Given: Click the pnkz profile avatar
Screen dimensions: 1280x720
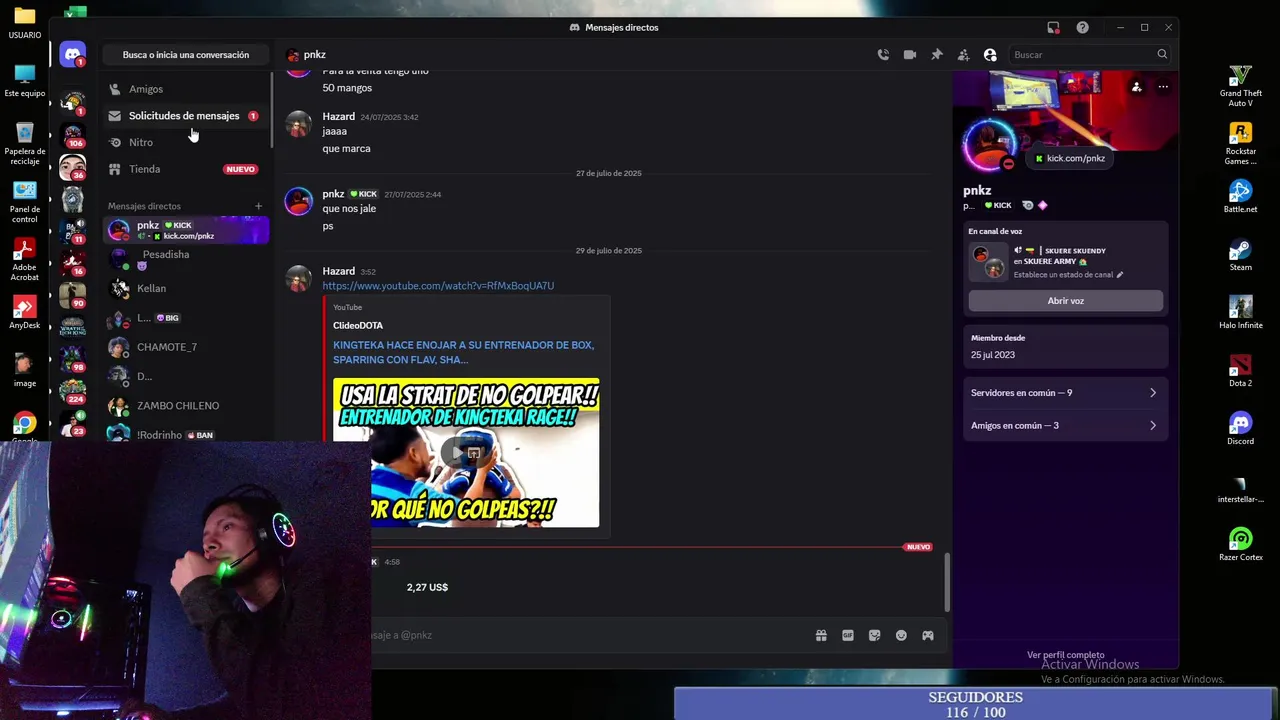Looking at the screenshot, I should tap(988, 147).
